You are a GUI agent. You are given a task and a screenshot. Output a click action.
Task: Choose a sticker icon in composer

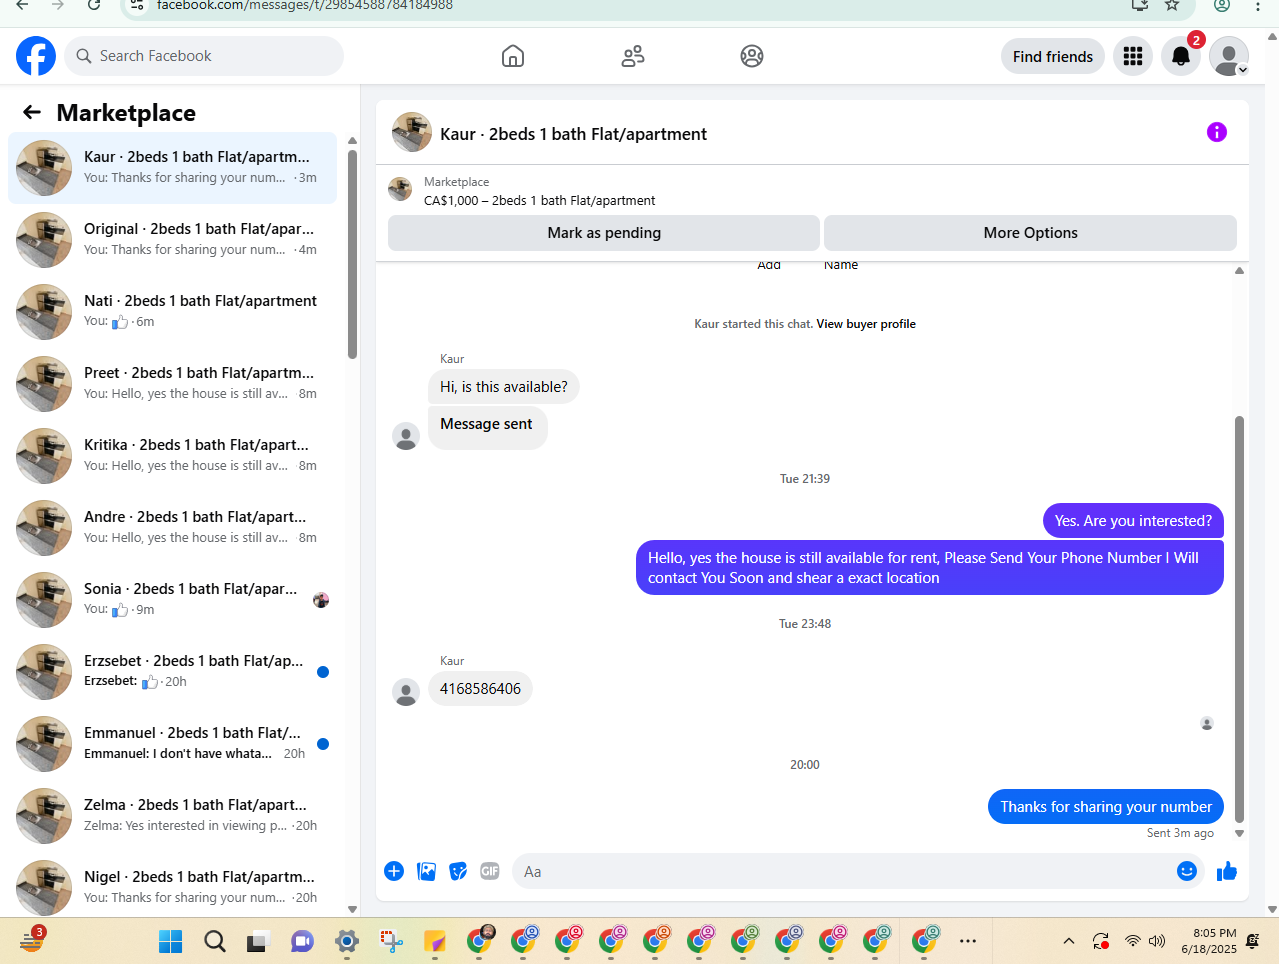[x=458, y=871]
